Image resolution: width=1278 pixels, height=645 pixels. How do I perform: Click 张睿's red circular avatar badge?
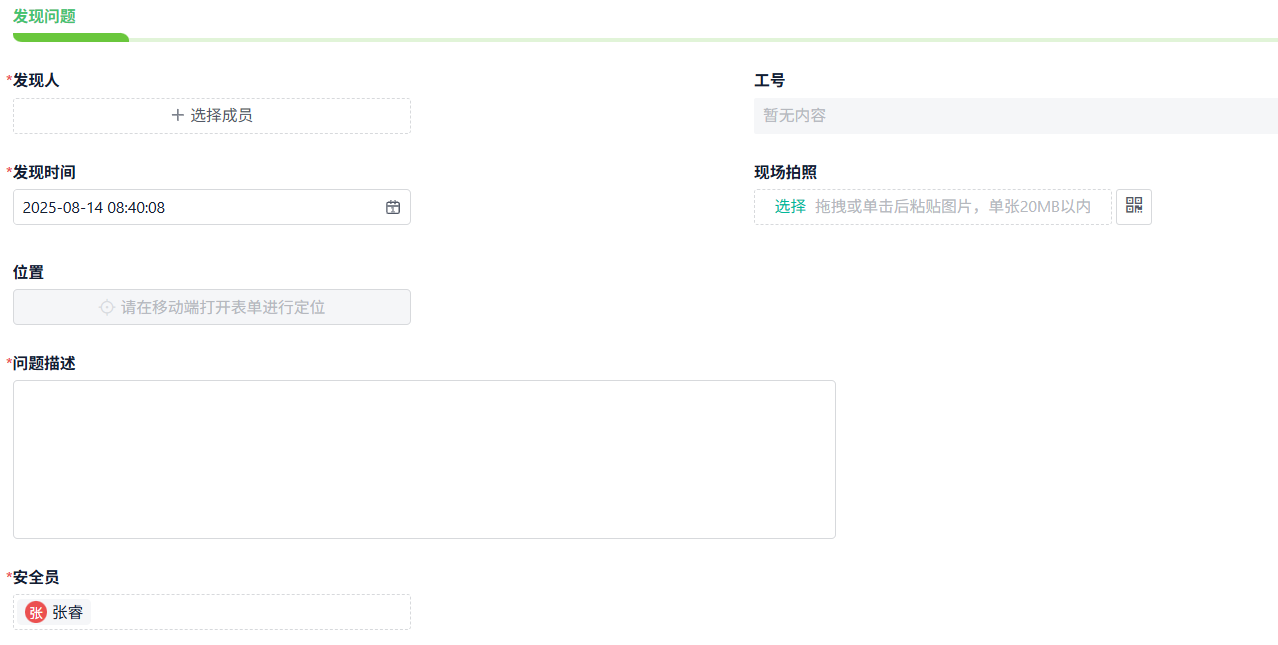(x=35, y=611)
